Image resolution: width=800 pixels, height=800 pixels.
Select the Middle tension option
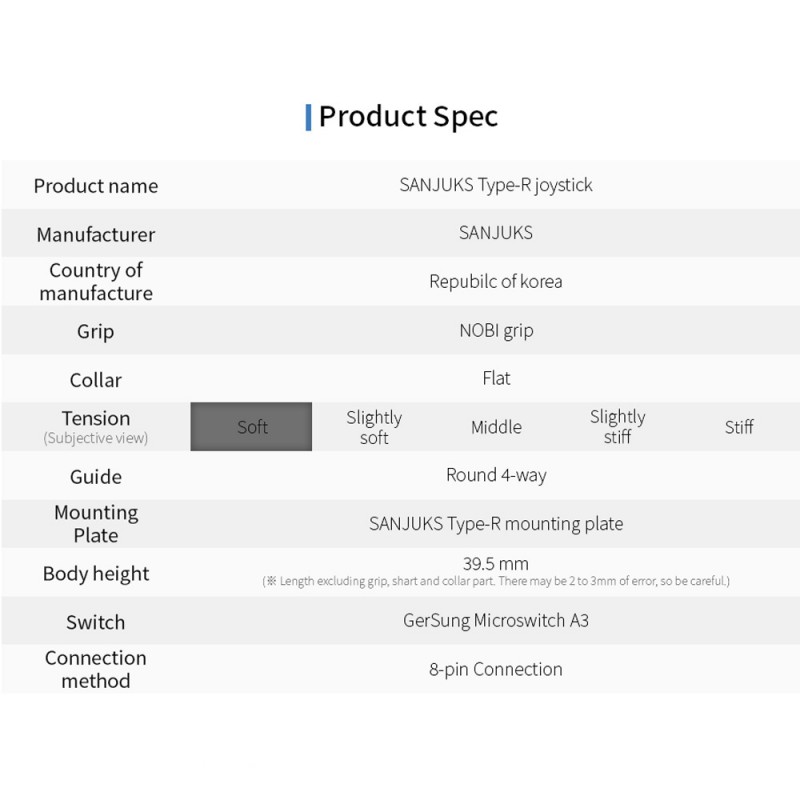click(x=496, y=427)
